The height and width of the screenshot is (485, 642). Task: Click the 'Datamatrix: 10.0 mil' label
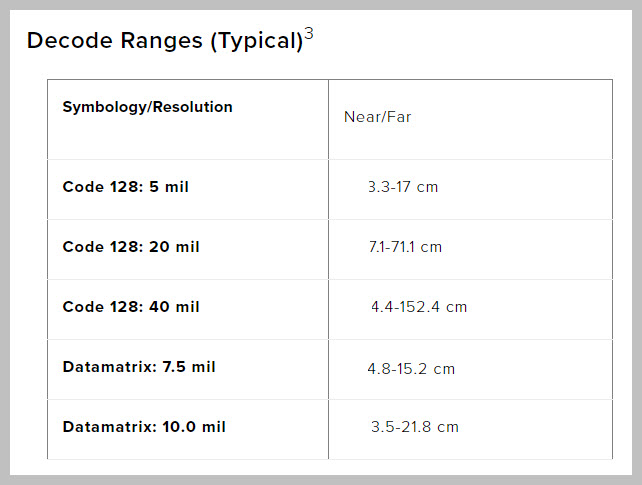tap(144, 427)
